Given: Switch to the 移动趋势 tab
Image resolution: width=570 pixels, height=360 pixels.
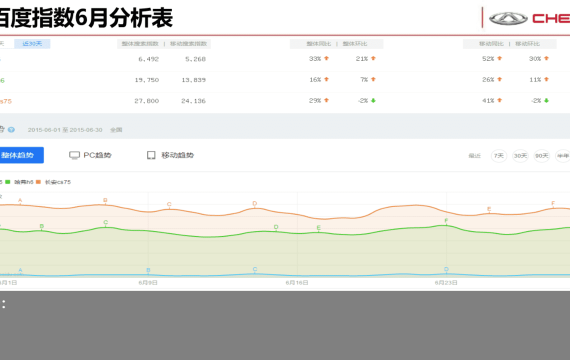Looking at the screenshot, I should [x=170, y=156].
